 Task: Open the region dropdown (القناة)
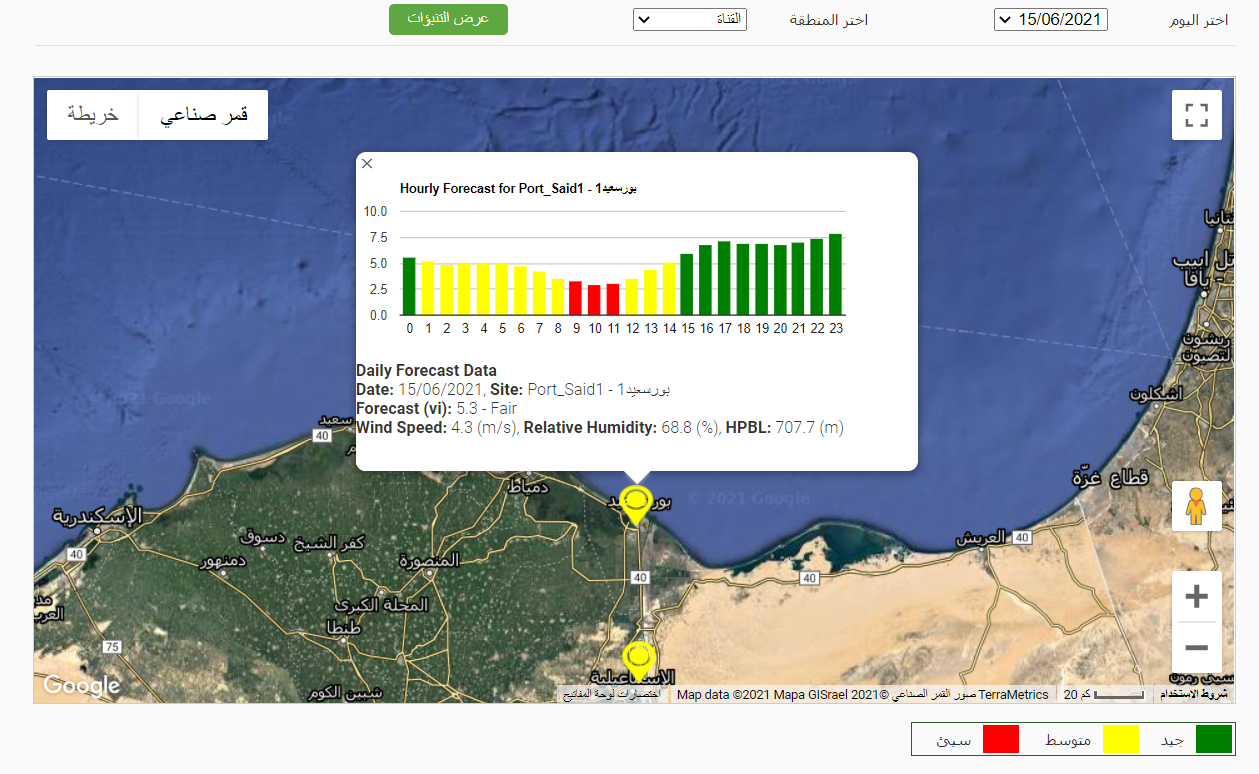[x=689, y=20]
